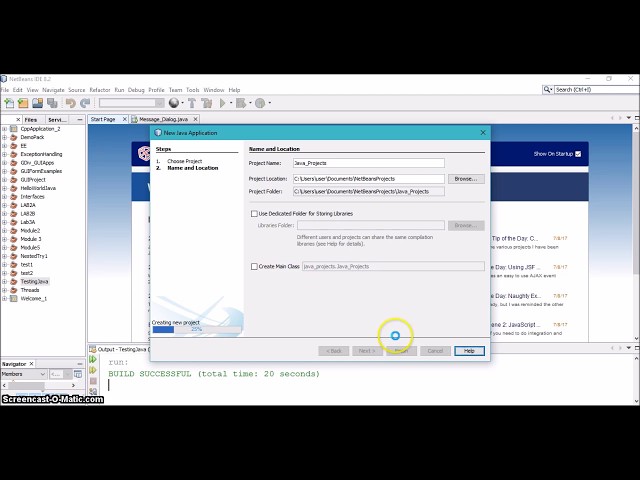Close the Message_Dialog.java tab

point(196,119)
